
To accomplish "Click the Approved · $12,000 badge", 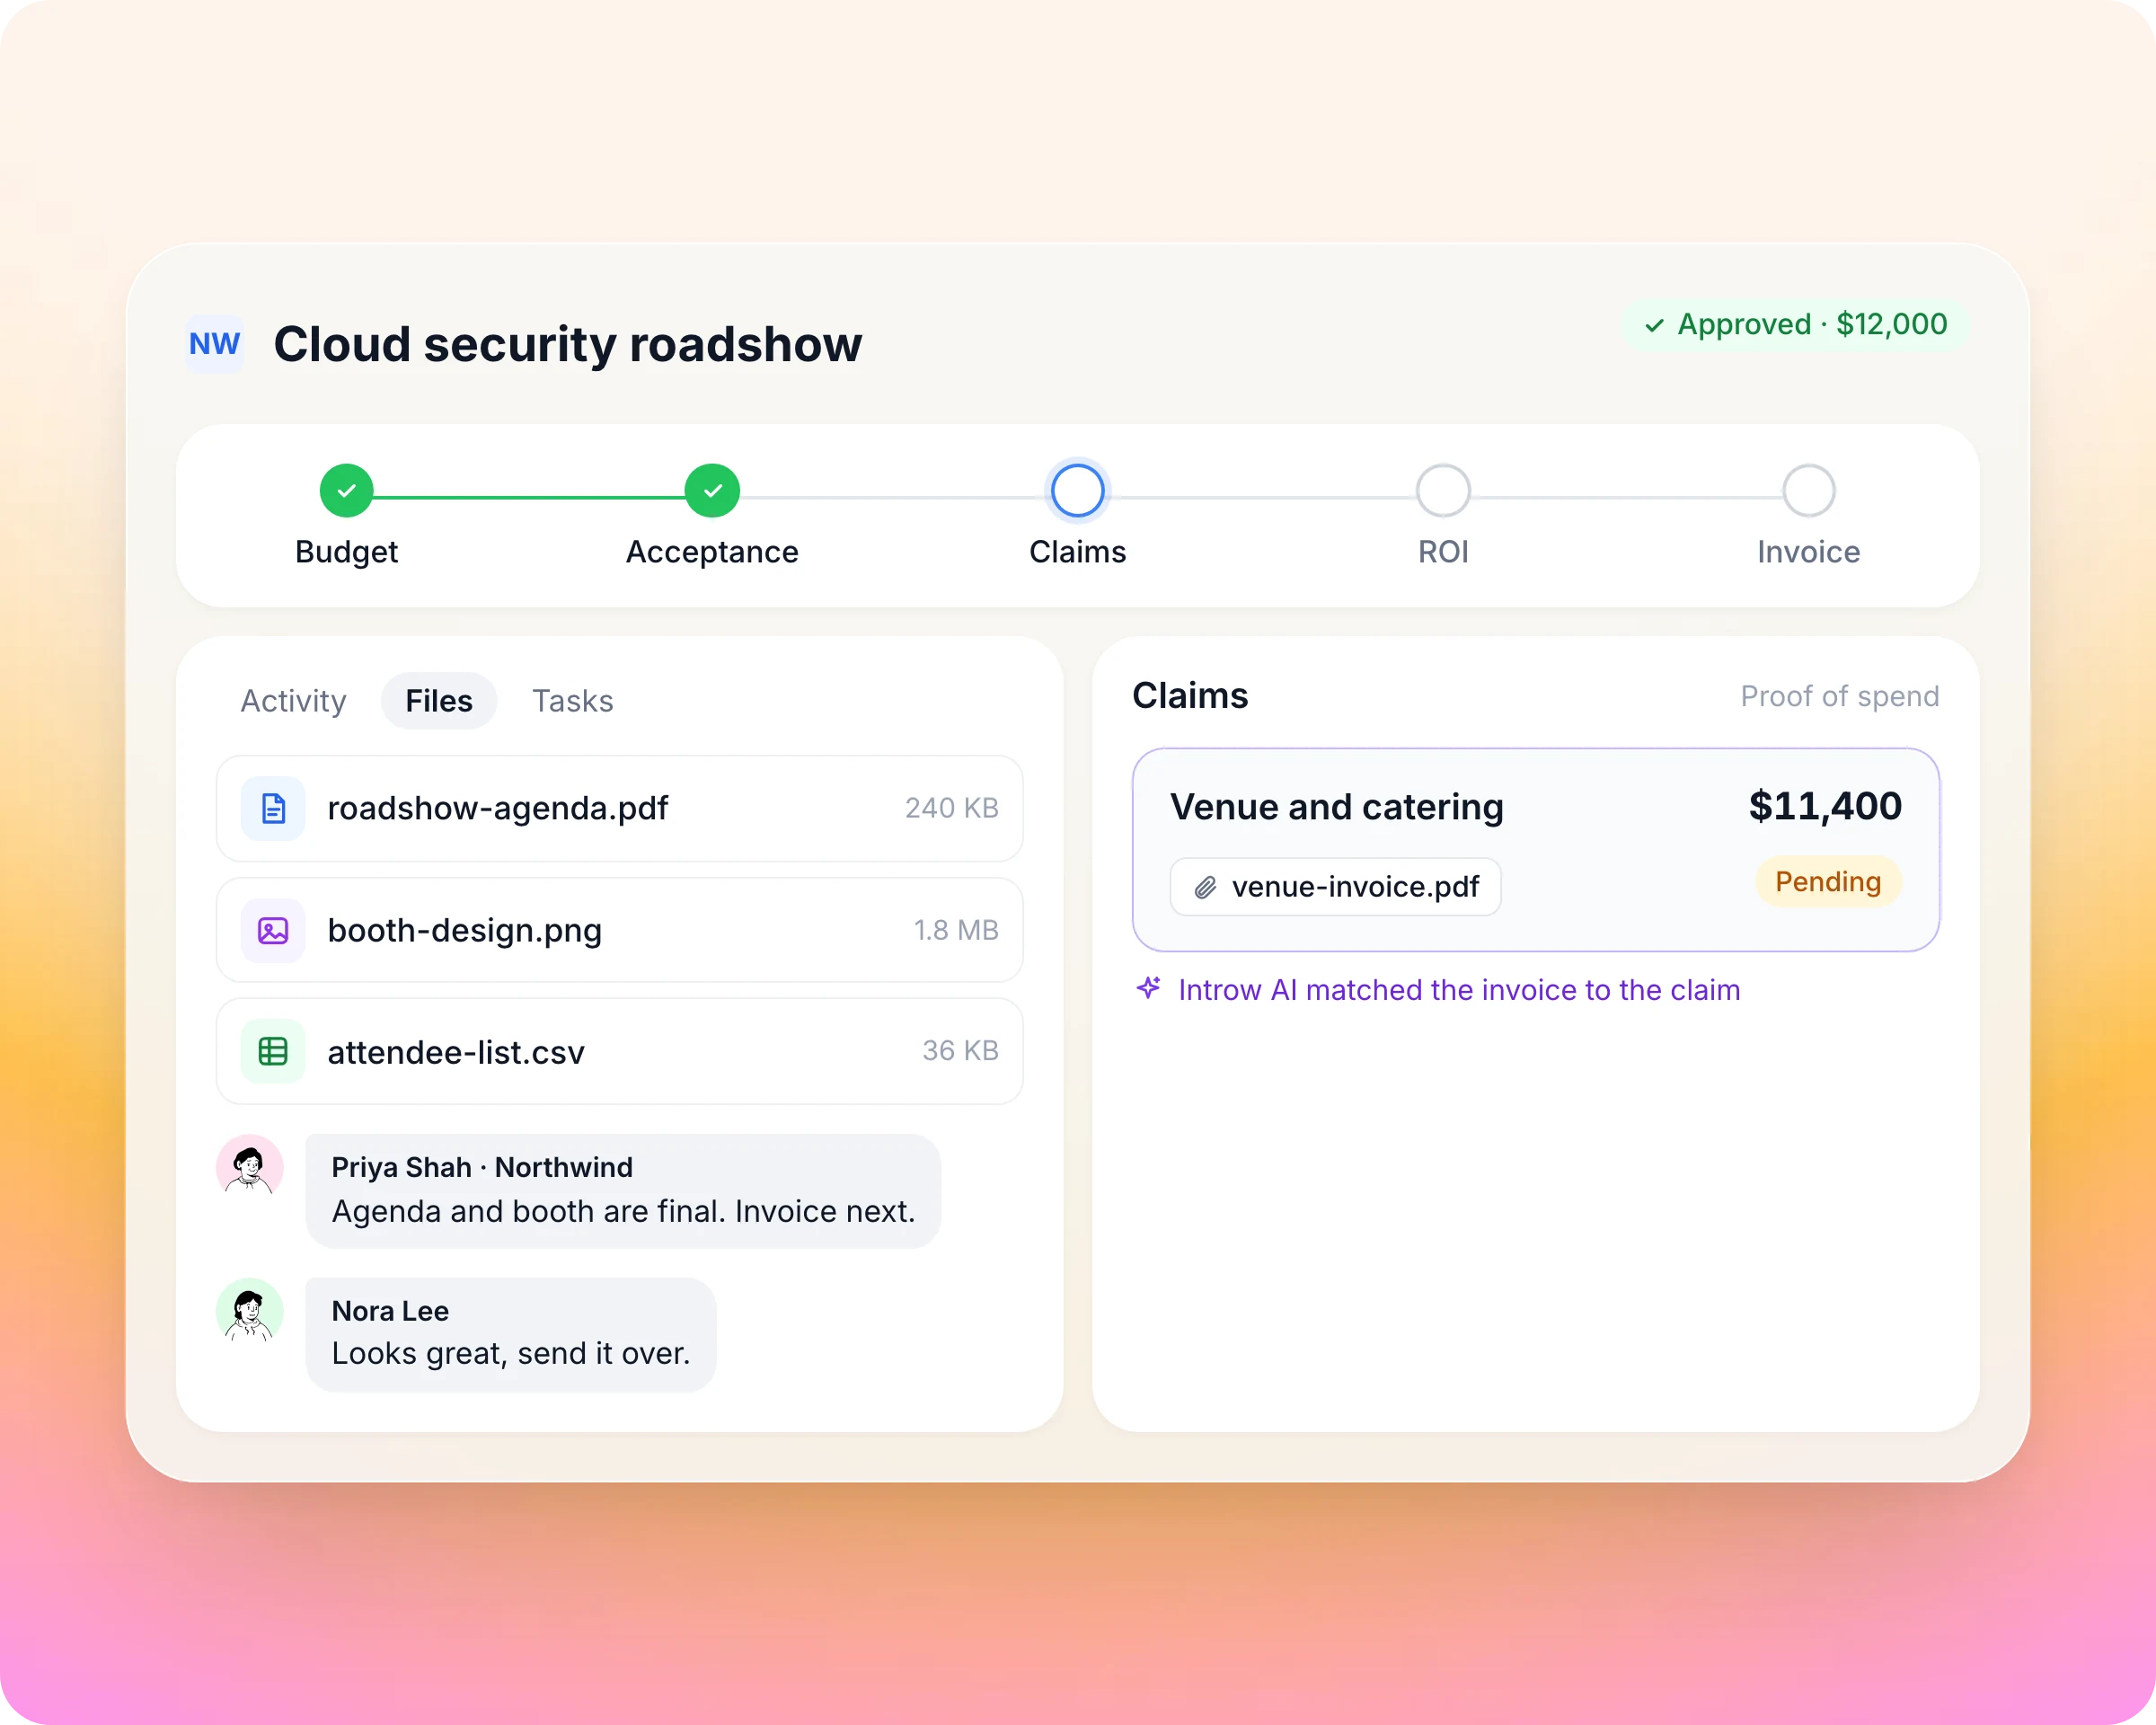I will [1795, 325].
